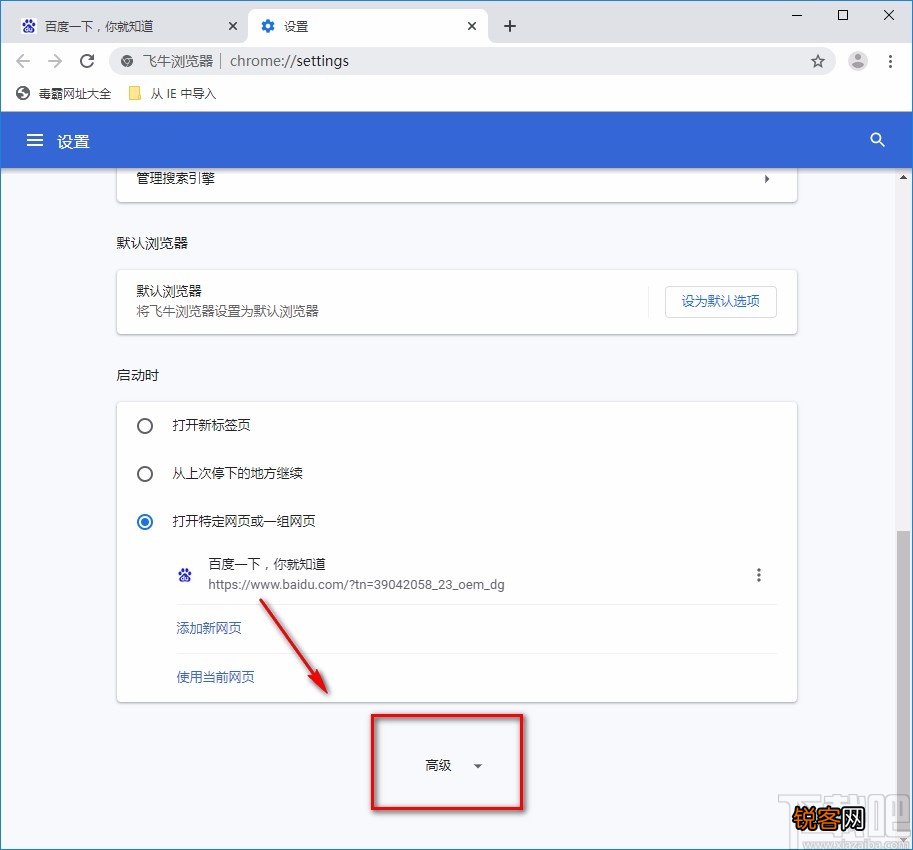The height and width of the screenshot is (850, 913).
Task: Click the address bar showing chrome://settings
Action: coord(472,61)
